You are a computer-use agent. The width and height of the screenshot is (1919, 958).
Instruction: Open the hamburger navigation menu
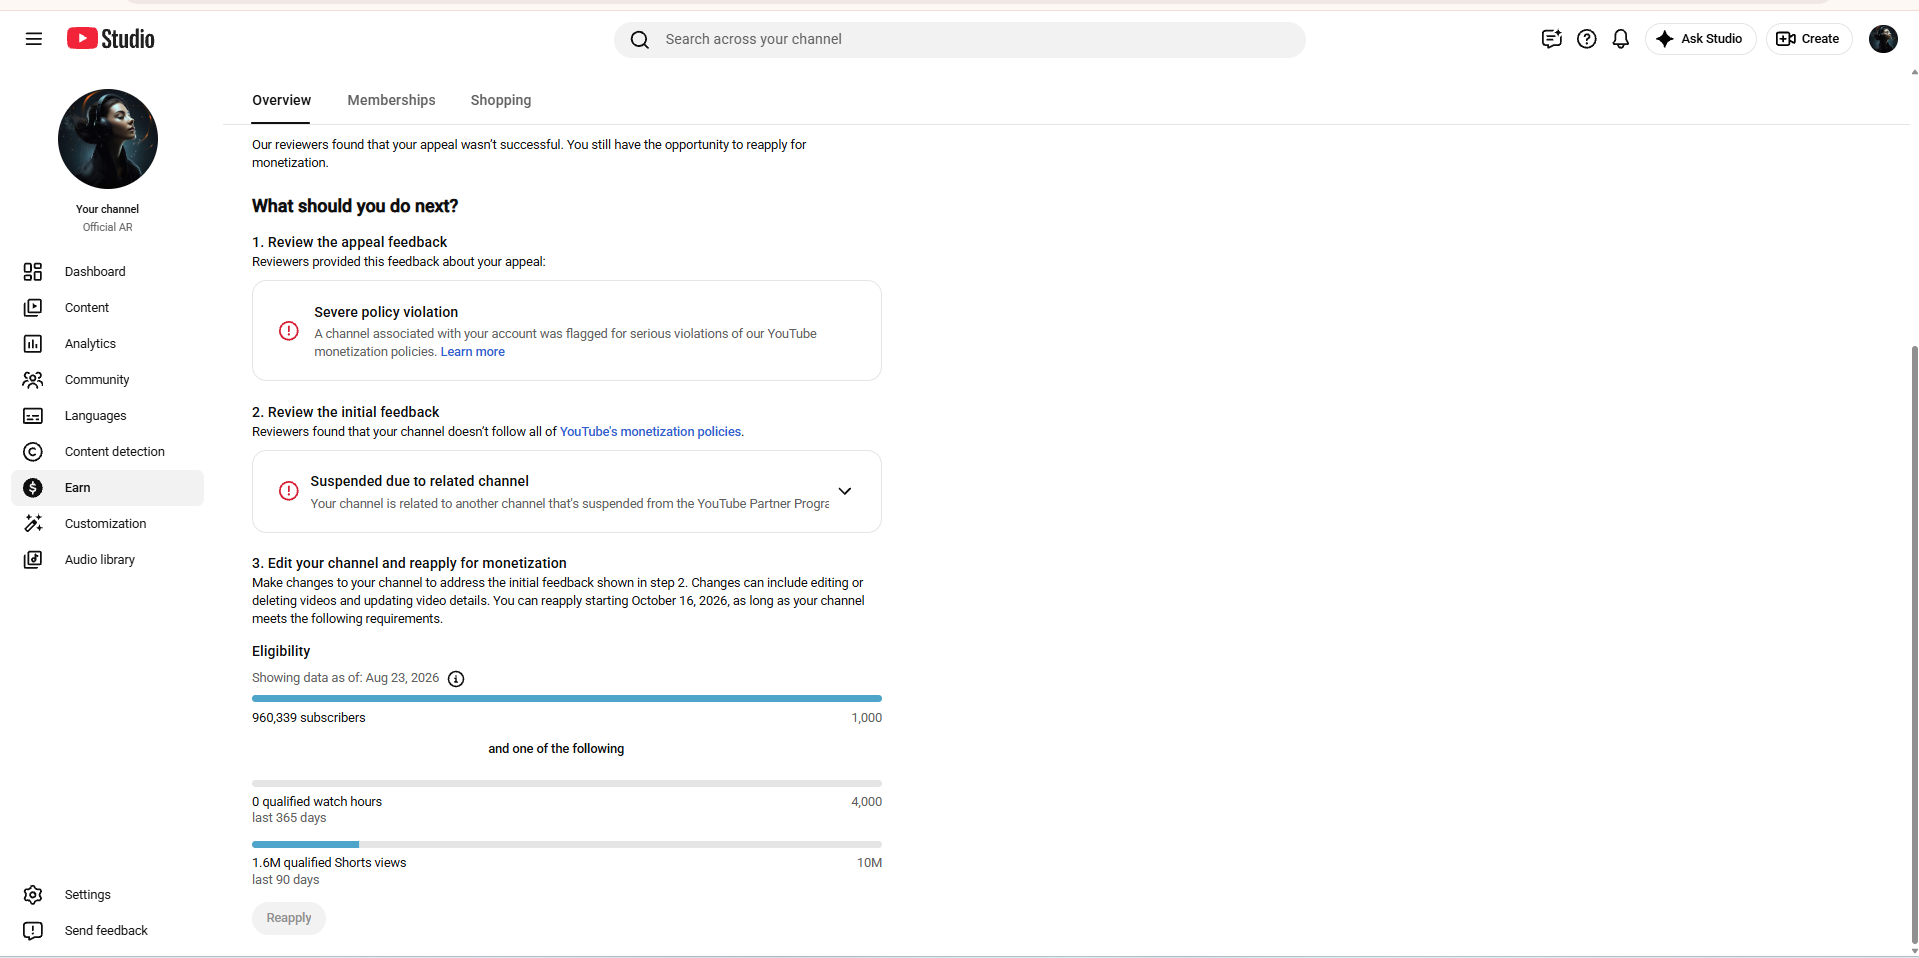click(34, 39)
